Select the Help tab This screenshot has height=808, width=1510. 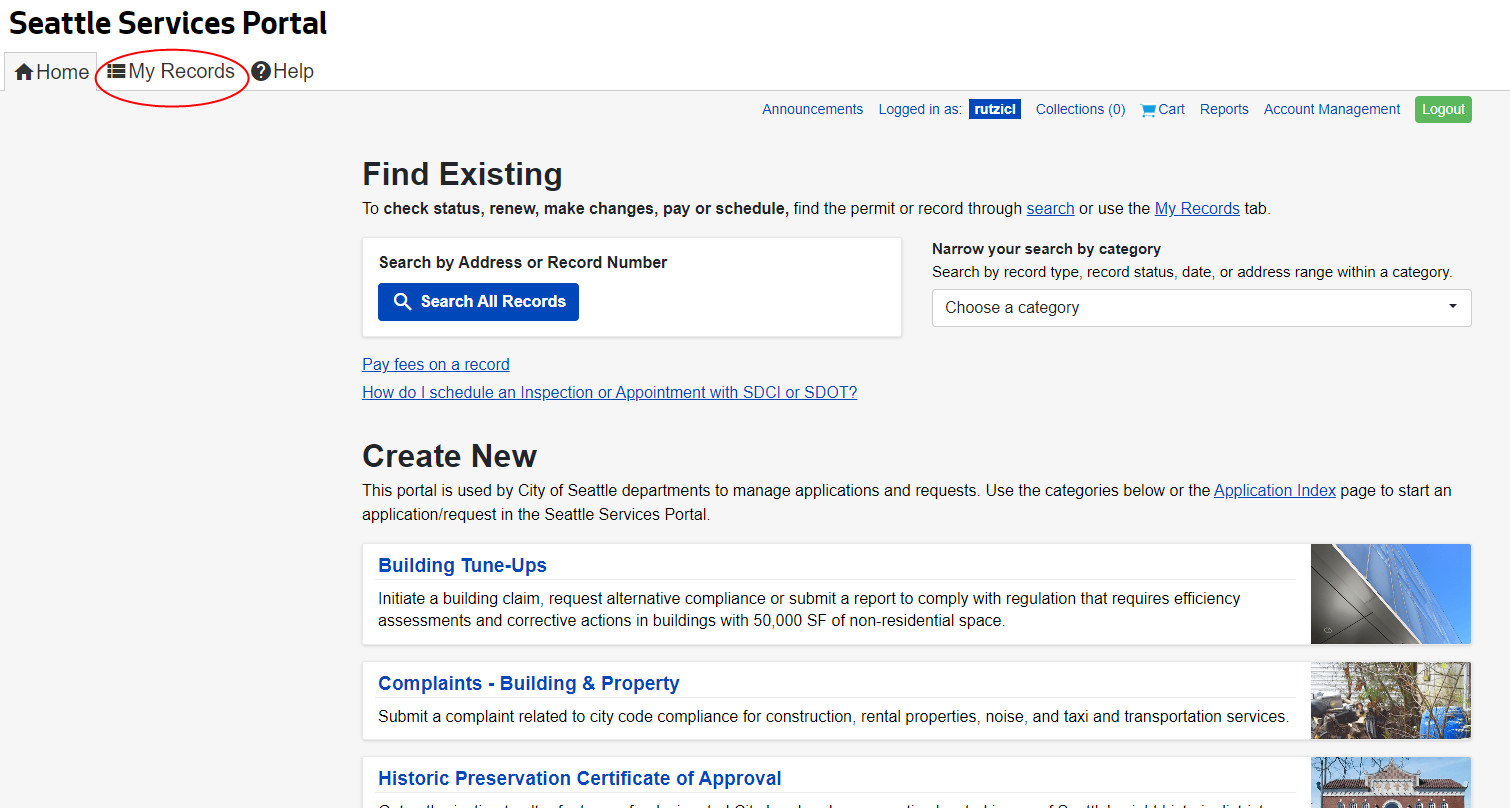tap(290, 70)
